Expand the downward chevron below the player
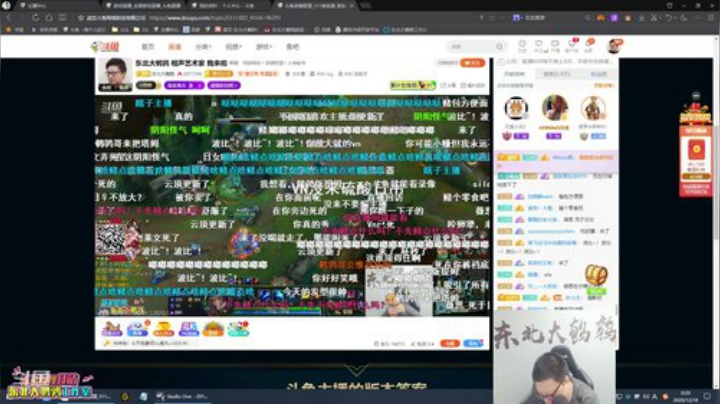 click(356, 370)
